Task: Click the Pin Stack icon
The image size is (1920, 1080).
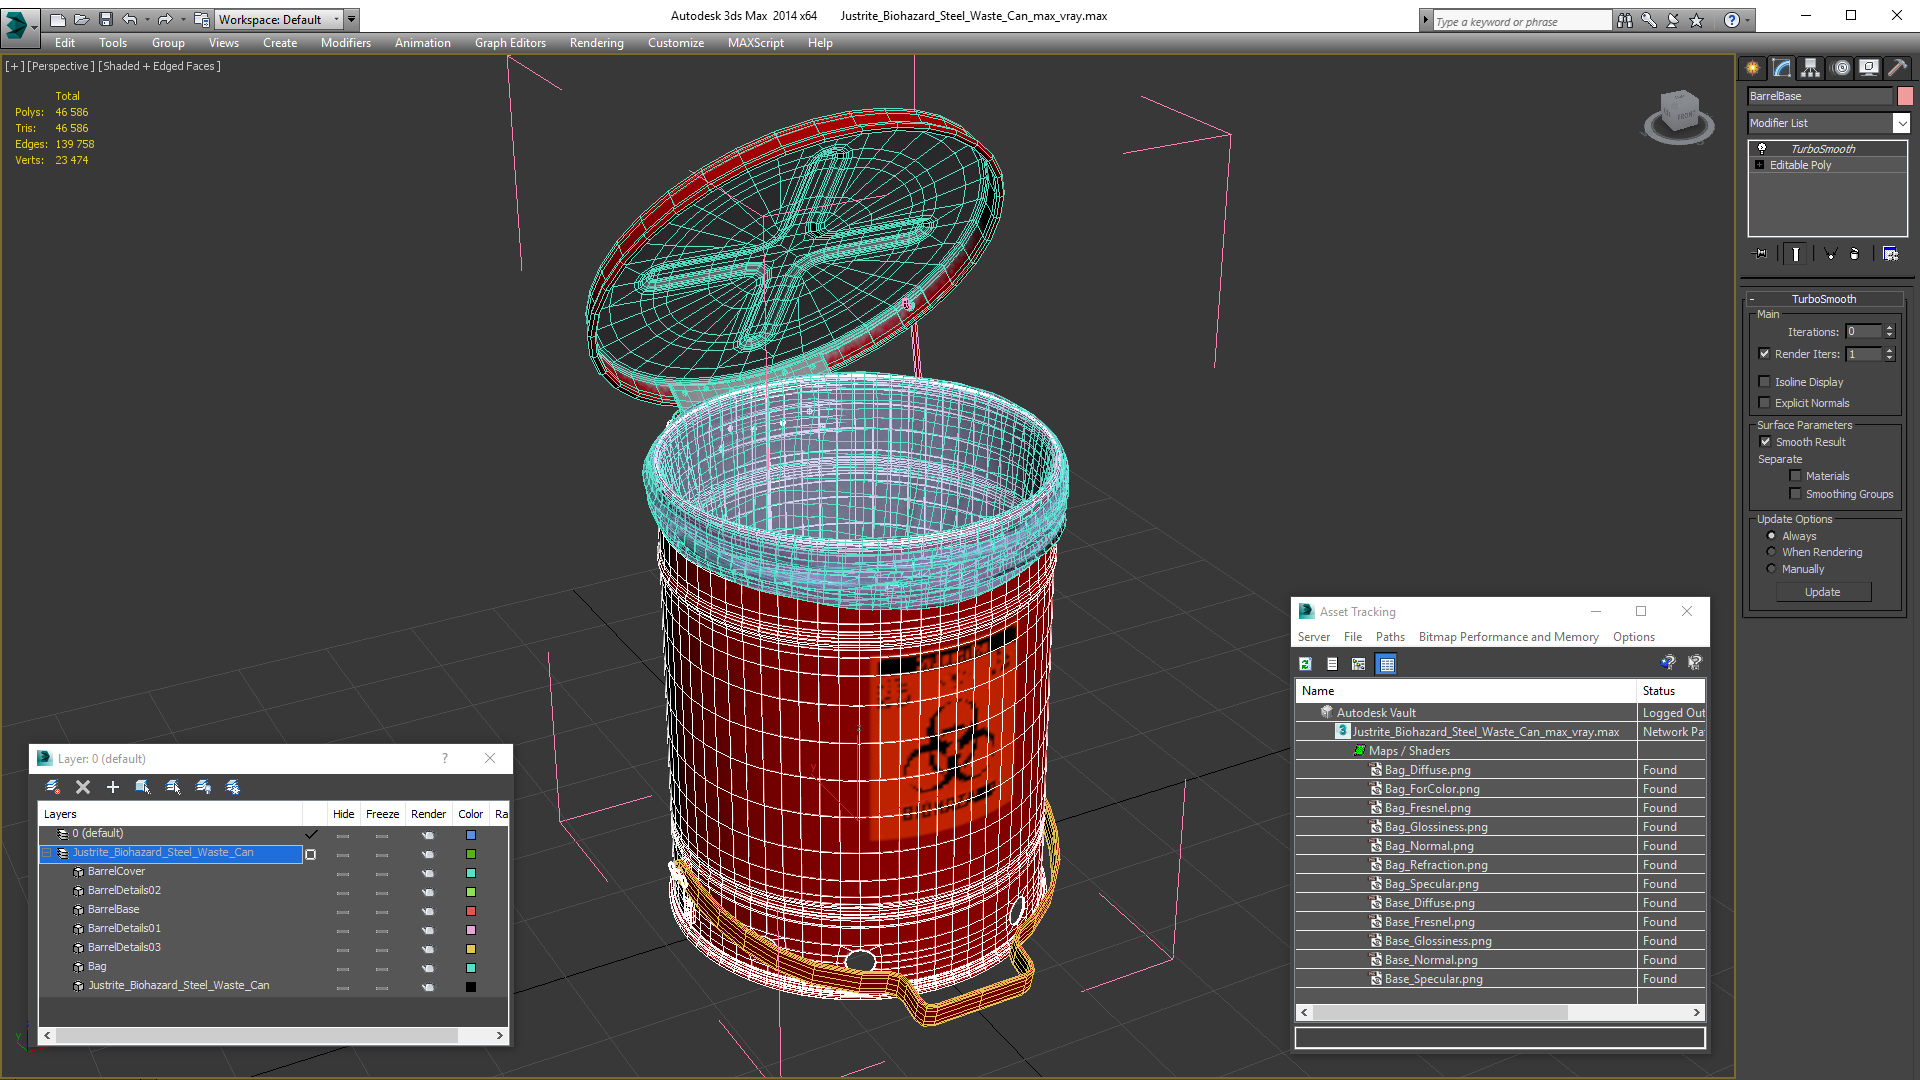Action: click(x=1761, y=254)
